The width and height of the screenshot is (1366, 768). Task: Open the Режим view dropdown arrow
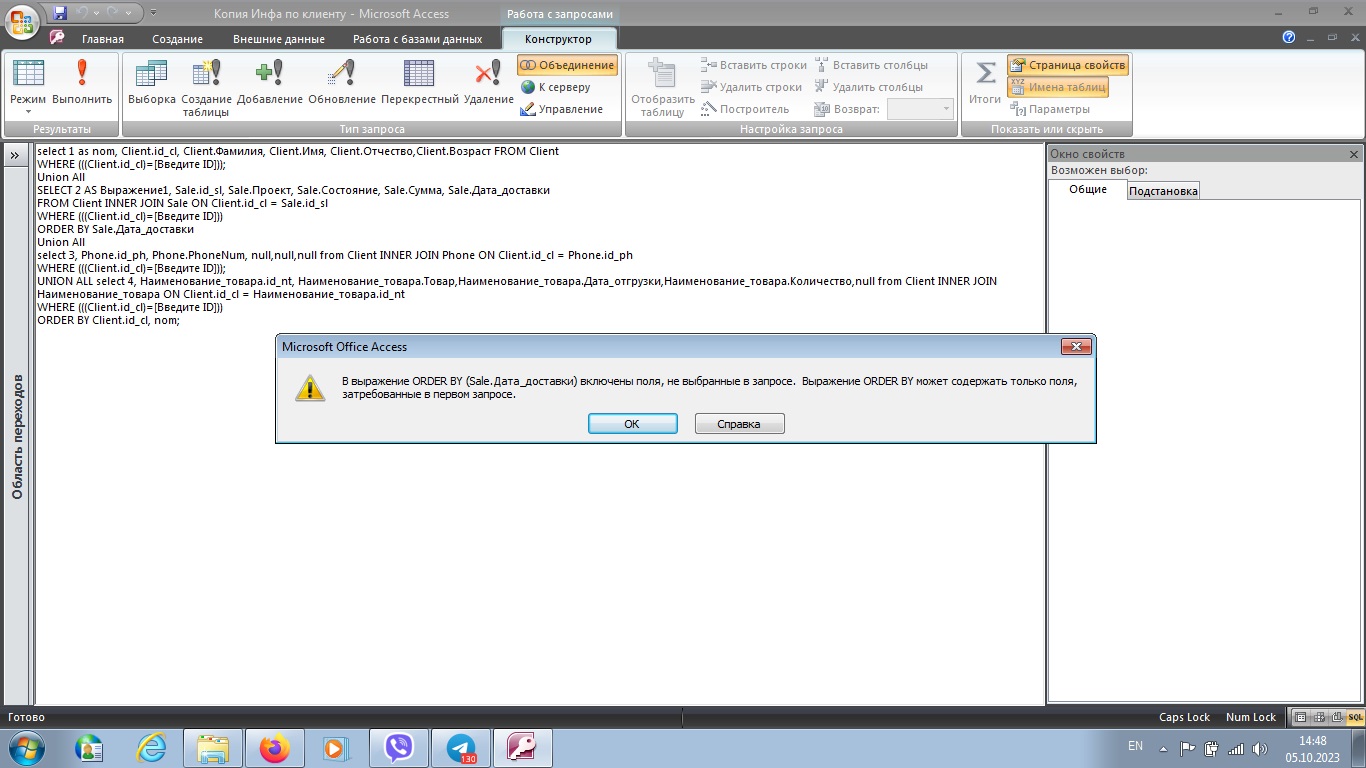[28, 111]
